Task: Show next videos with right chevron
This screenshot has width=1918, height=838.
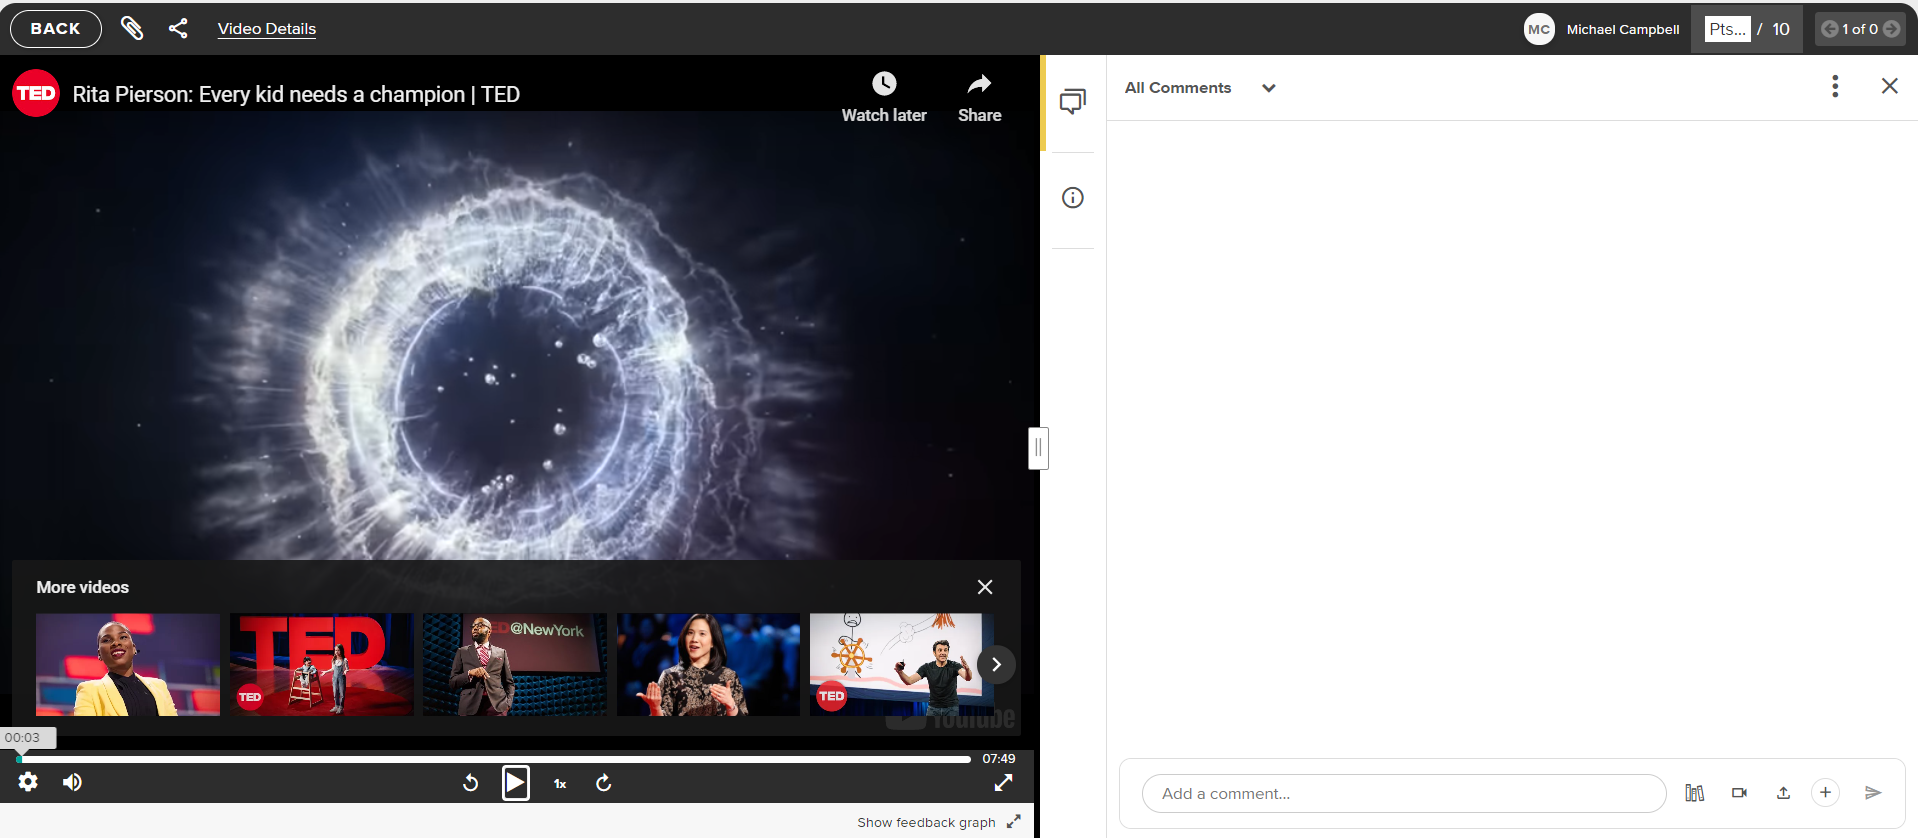Action: [x=996, y=665]
